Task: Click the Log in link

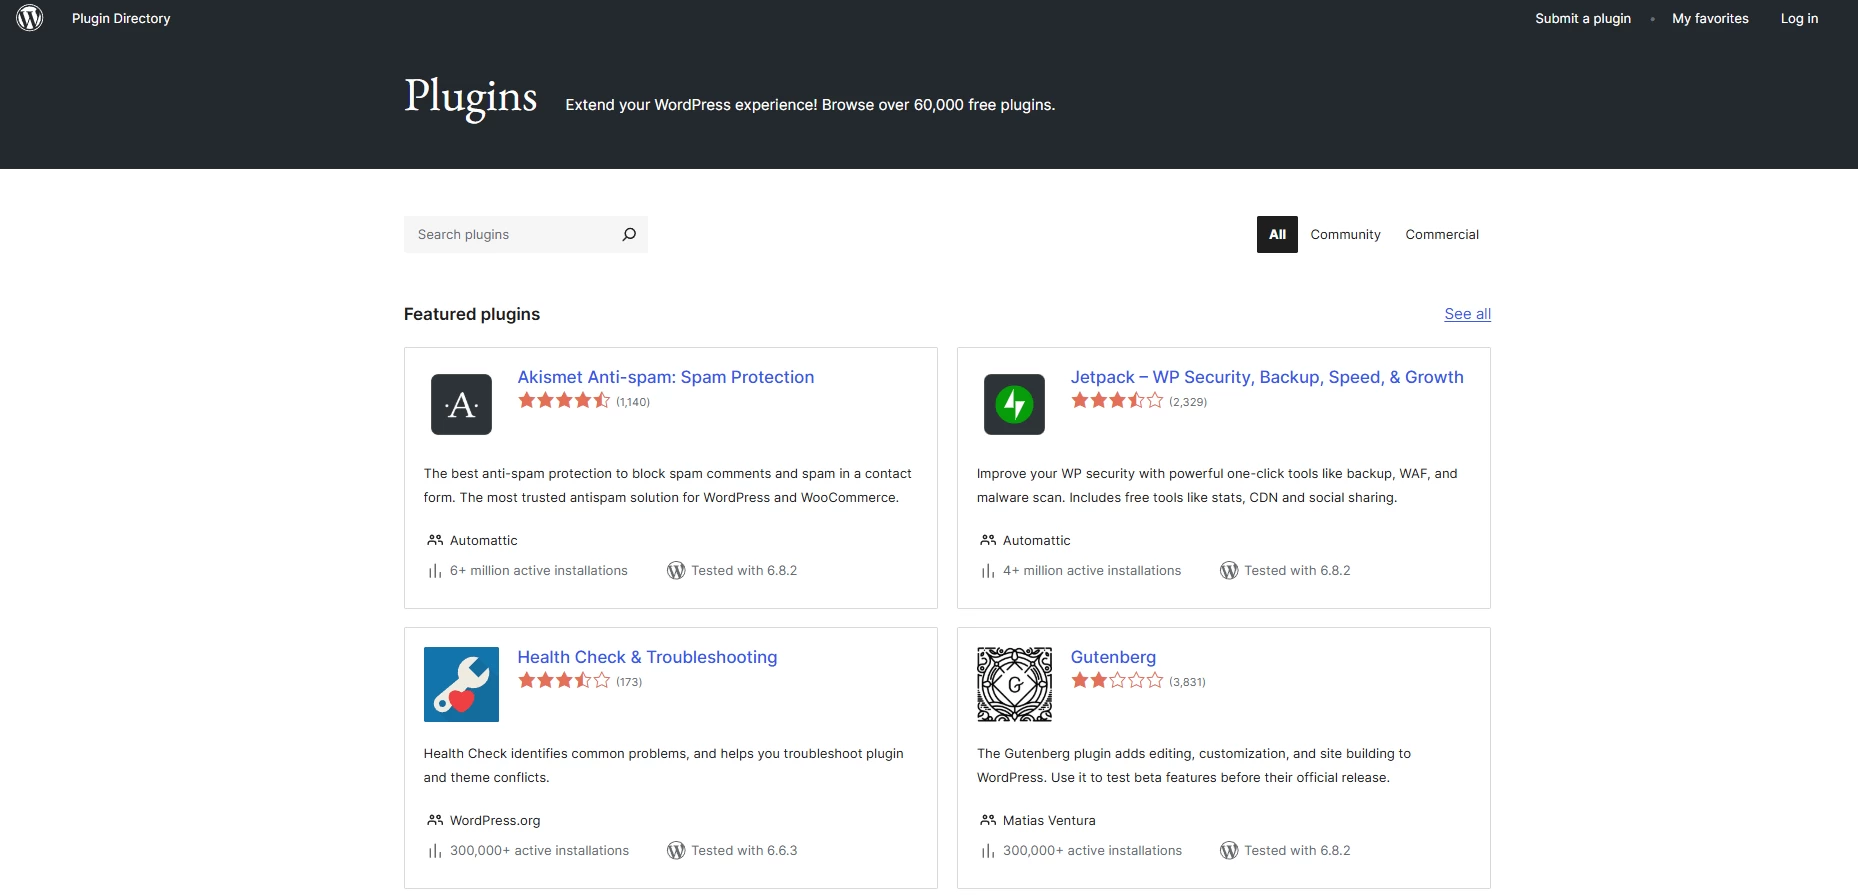Action: 1799,18
